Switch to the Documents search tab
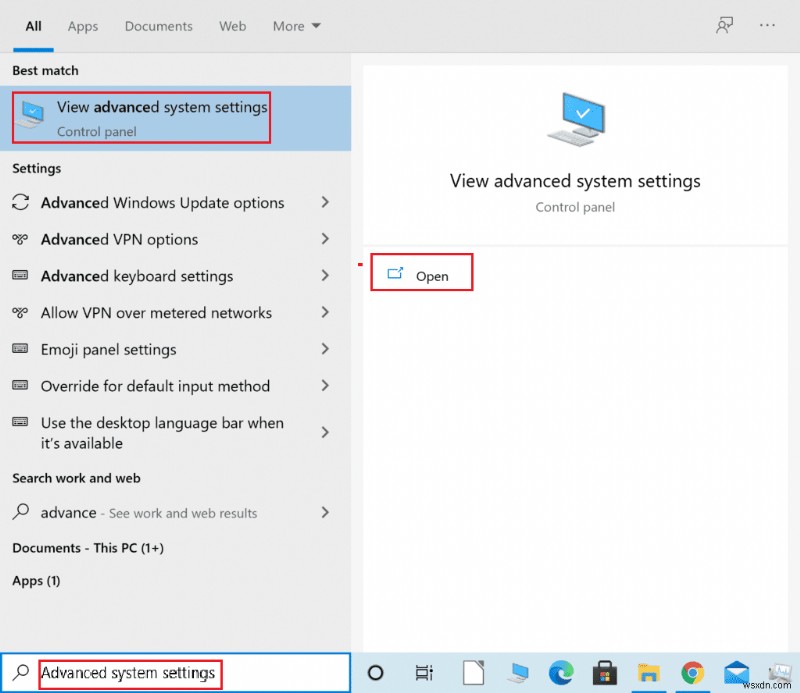Image resolution: width=800 pixels, height=693 pixels. coord(158,26)
